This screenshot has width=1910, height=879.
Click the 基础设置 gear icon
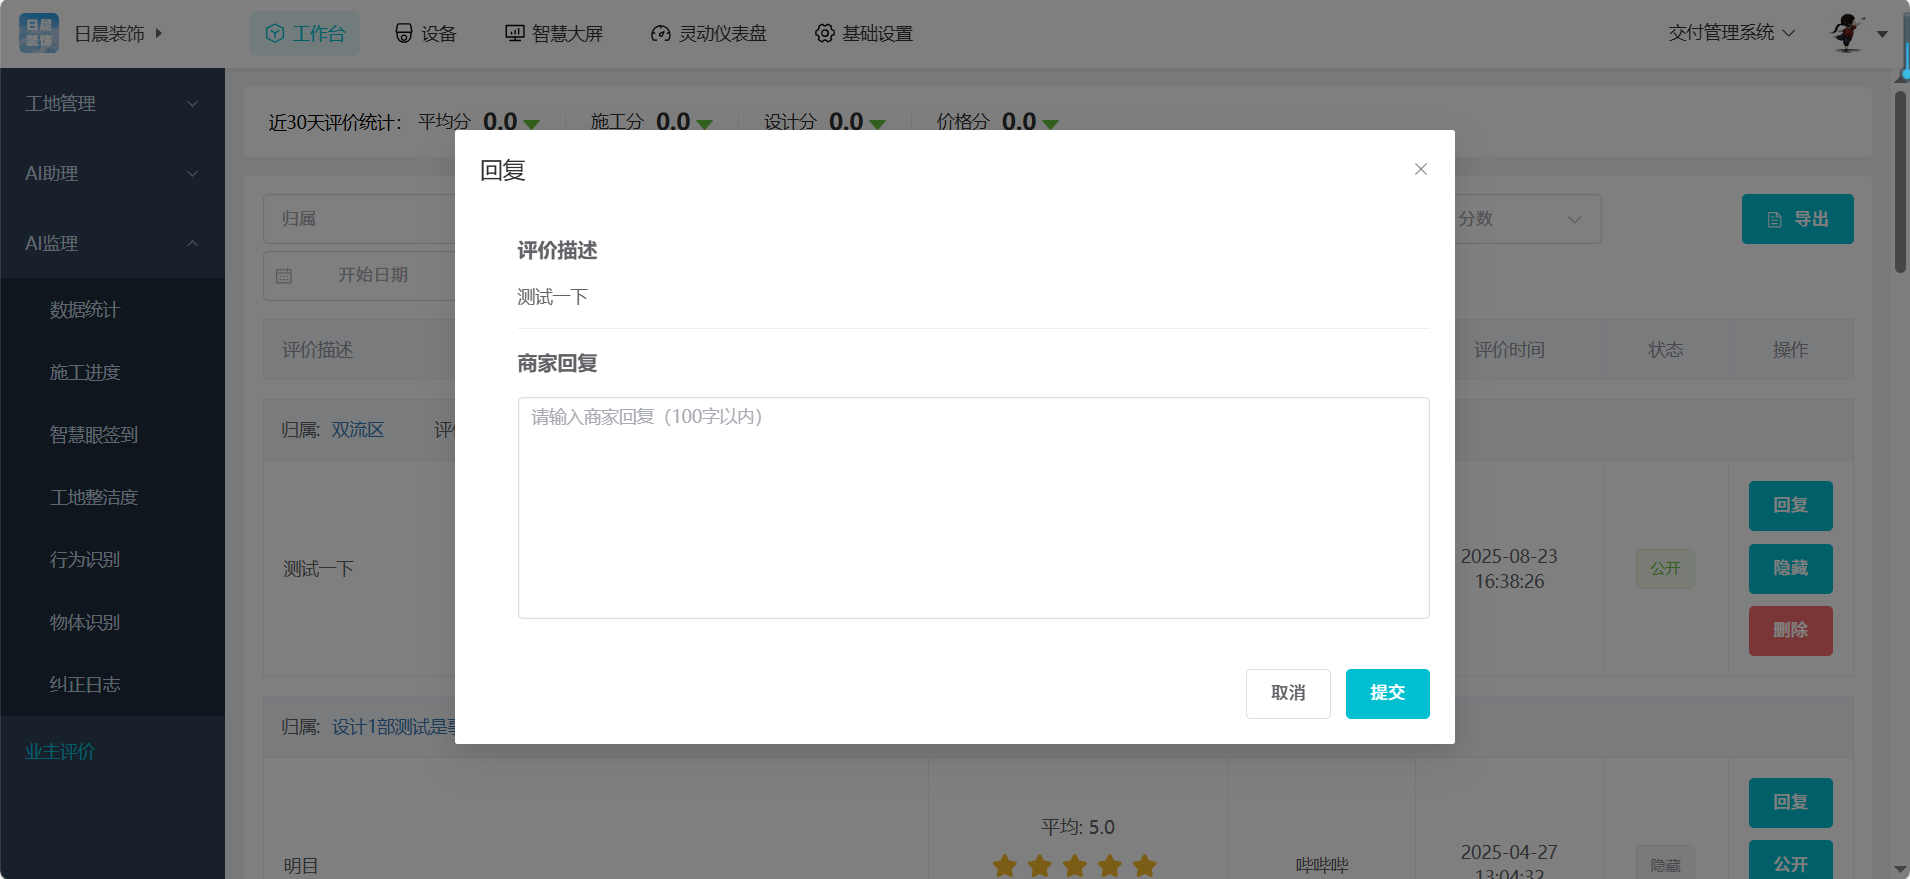click(824, 33)
